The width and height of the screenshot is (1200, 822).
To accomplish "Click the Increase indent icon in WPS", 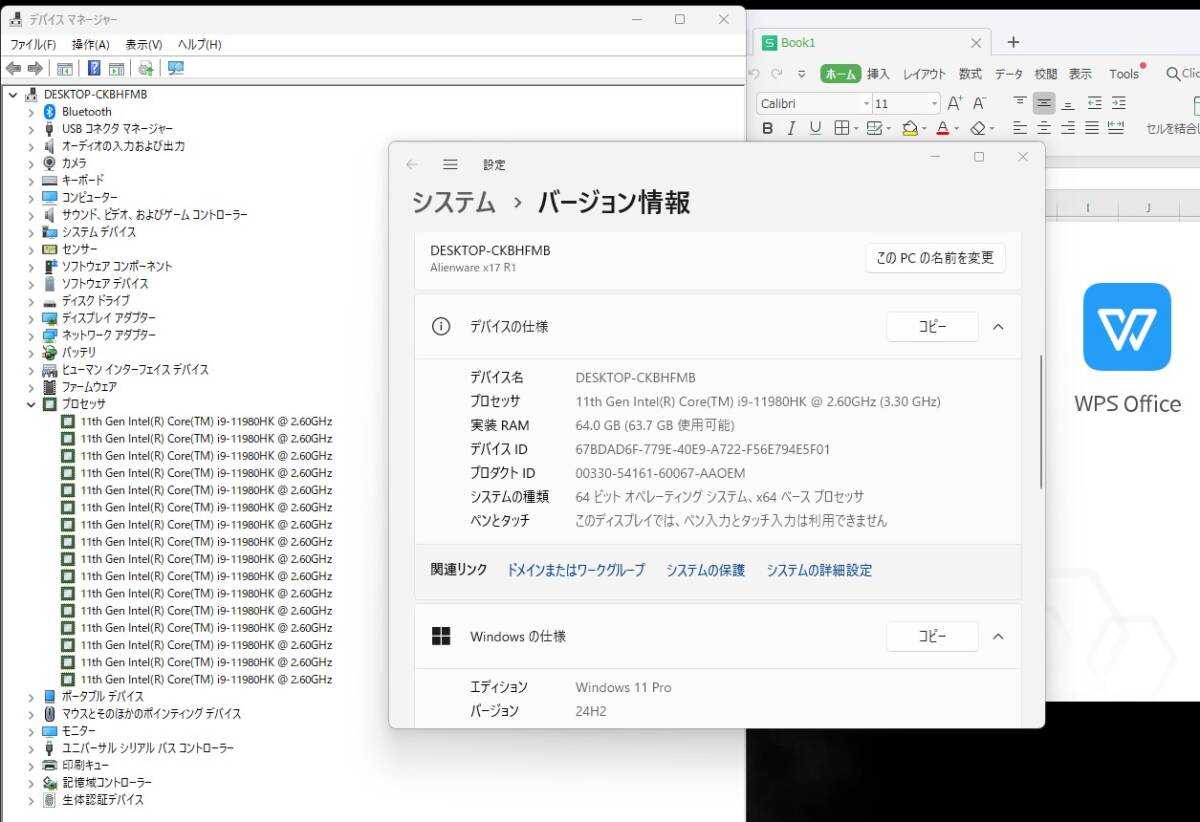I will [x=1118, y=103].
